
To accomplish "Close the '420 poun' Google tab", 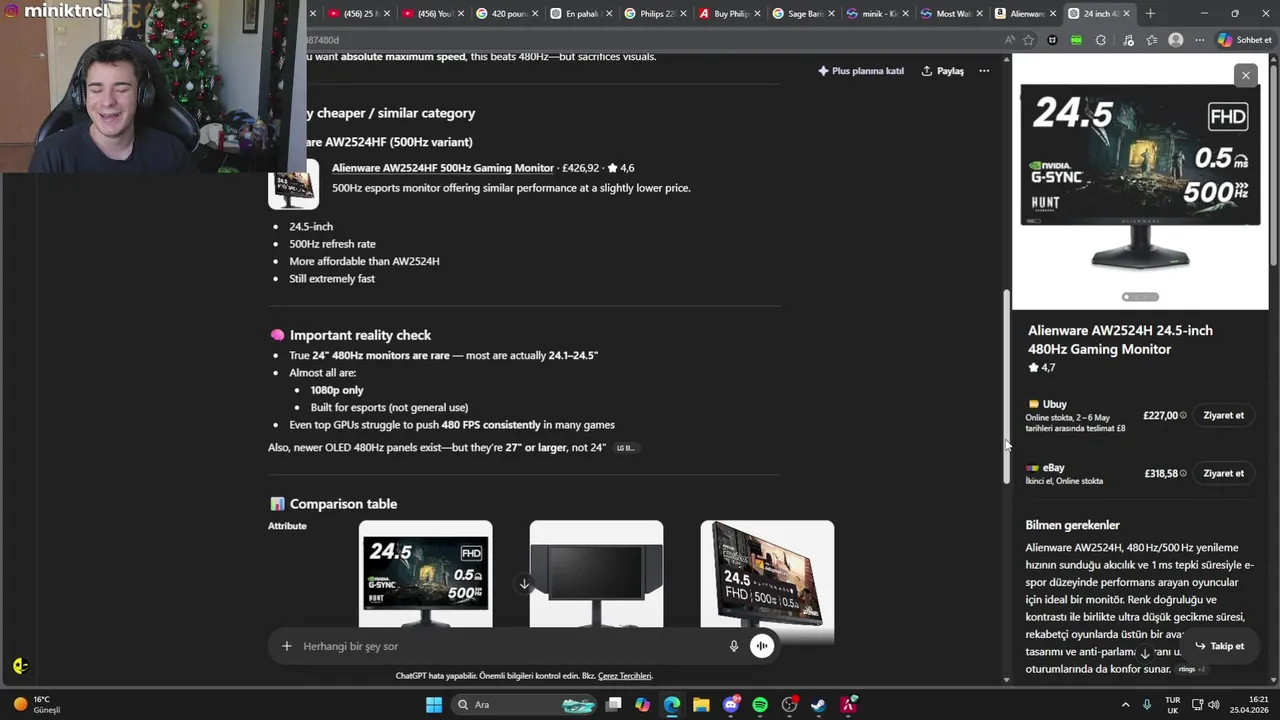I will 535,14.
